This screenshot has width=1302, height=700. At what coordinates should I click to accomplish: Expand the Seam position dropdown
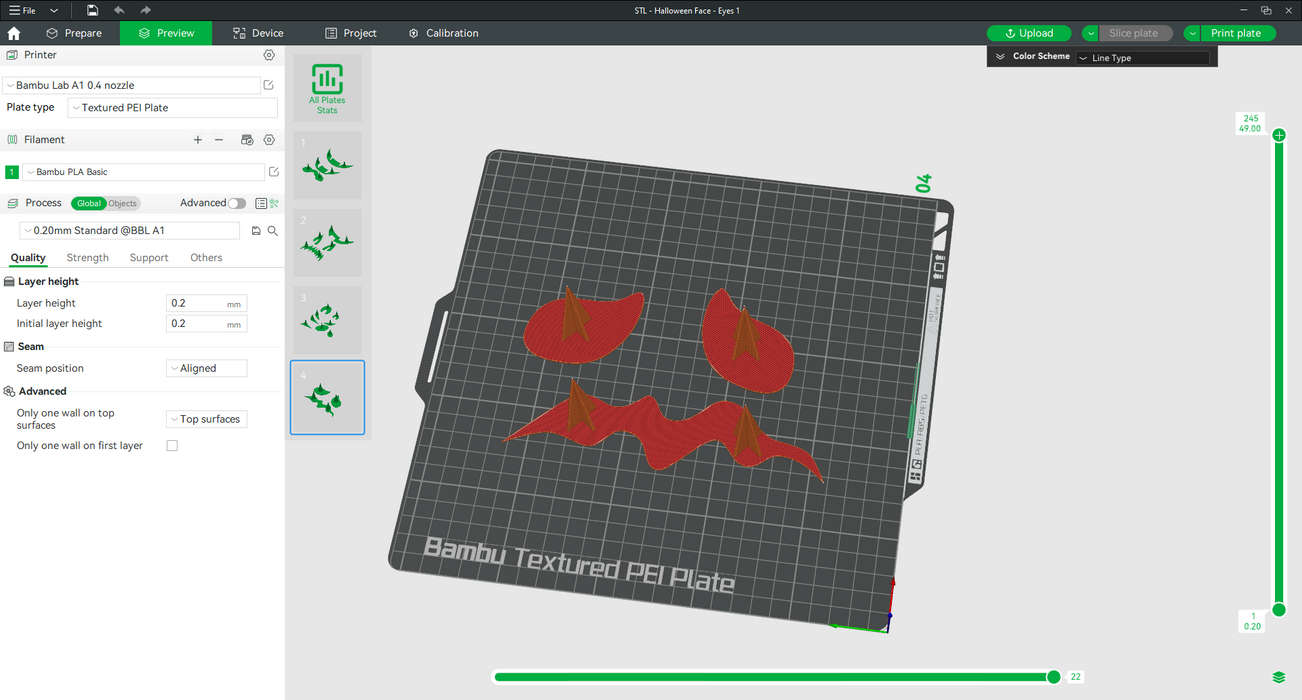tap(206, 368)
